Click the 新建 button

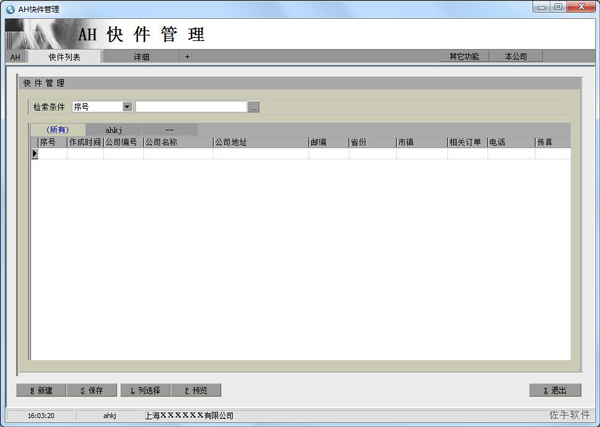[41, 390]
